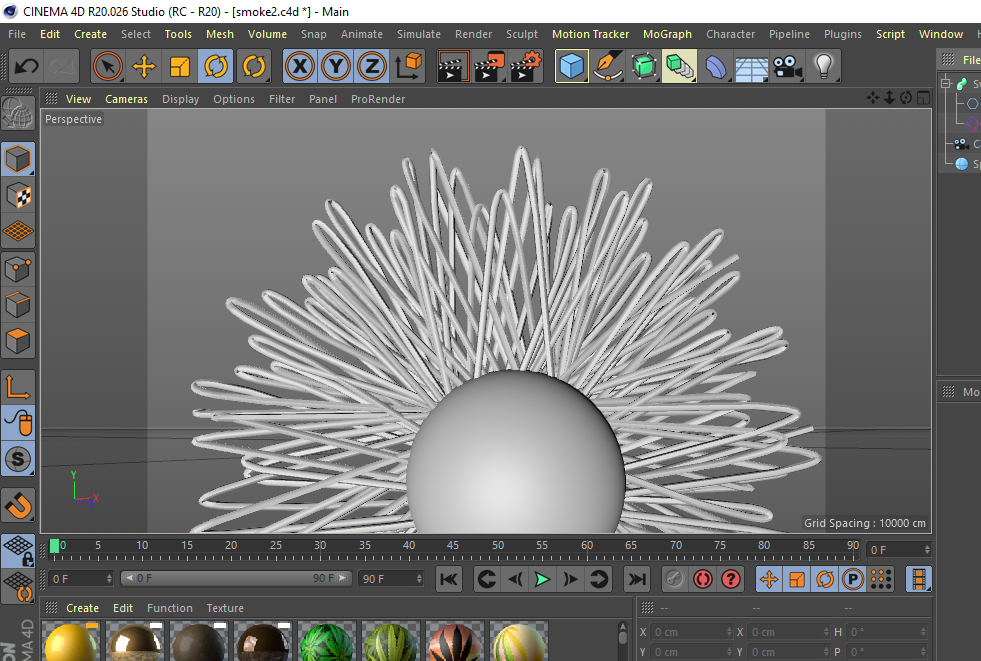Image resolution: width=981 pixels, height=661 pixels.
Task: Select the first green leaf material
Action: [327, 642]
